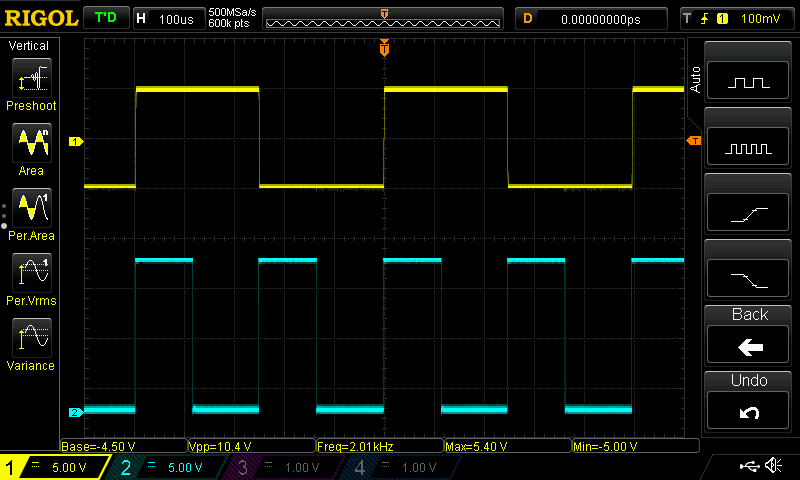Image resolution: width=800 pixels, height=480 pixels.
Task: Open horizontal timebase 100us setting
Action: (168, 19)
